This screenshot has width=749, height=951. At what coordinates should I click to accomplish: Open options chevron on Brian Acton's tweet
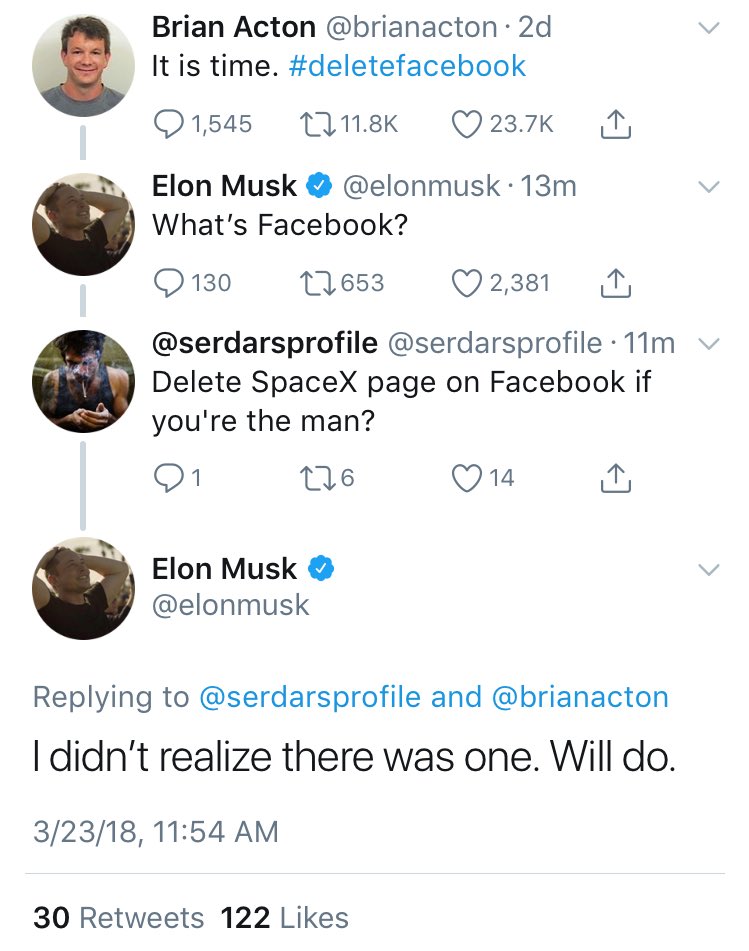coord(708,28)
